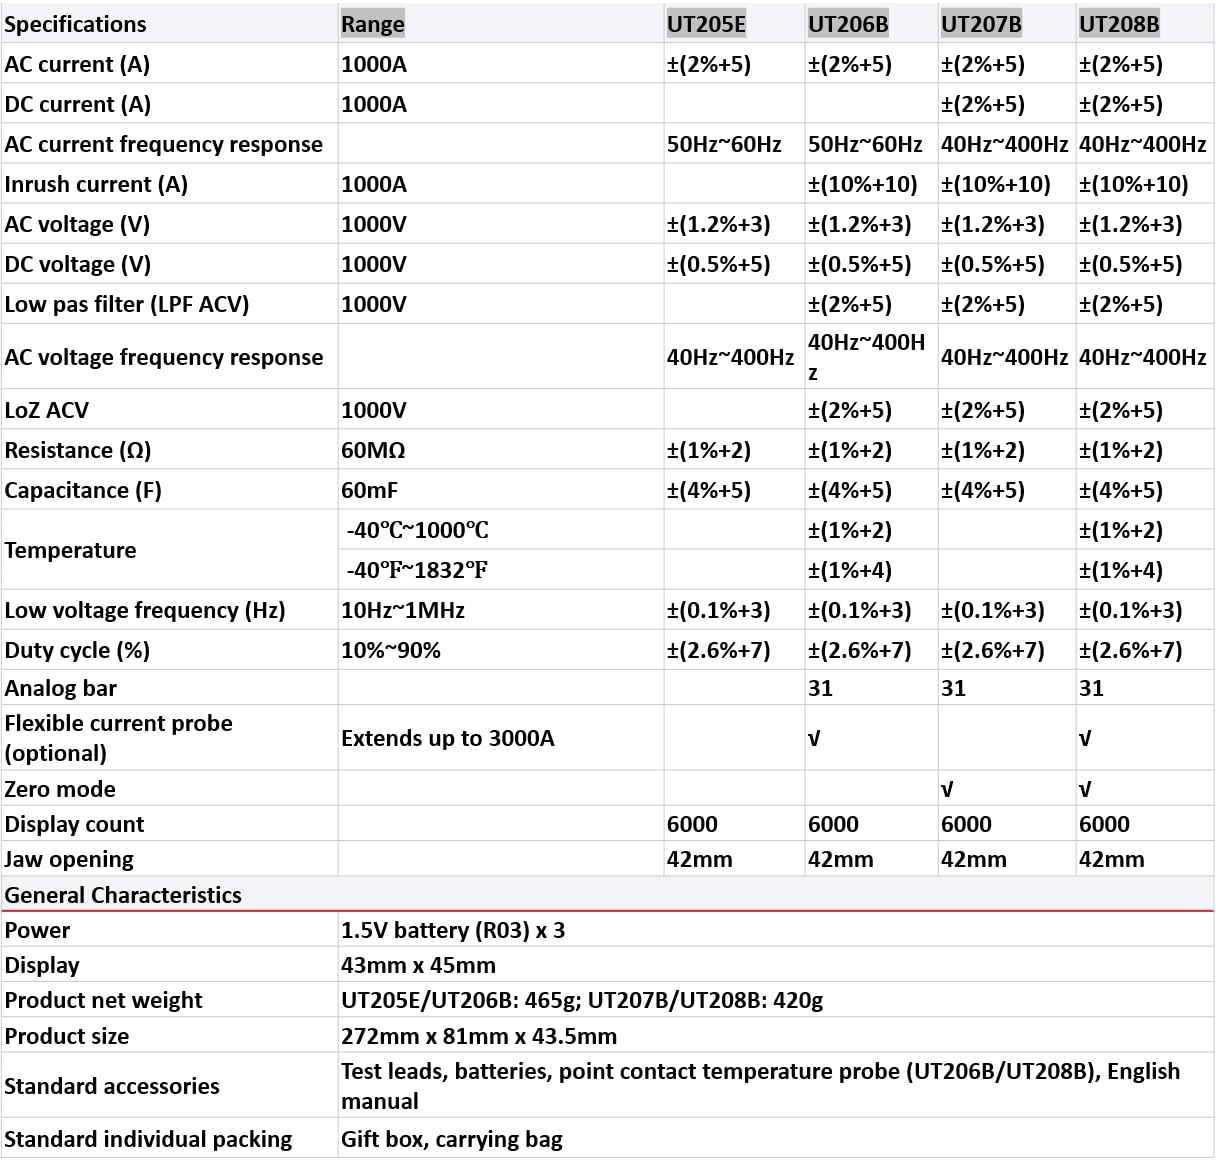The height and width of the screenshot is (1168, 1216).
Task: Click the 43mm x 45mm display value
Action: [x=418, y=965]
